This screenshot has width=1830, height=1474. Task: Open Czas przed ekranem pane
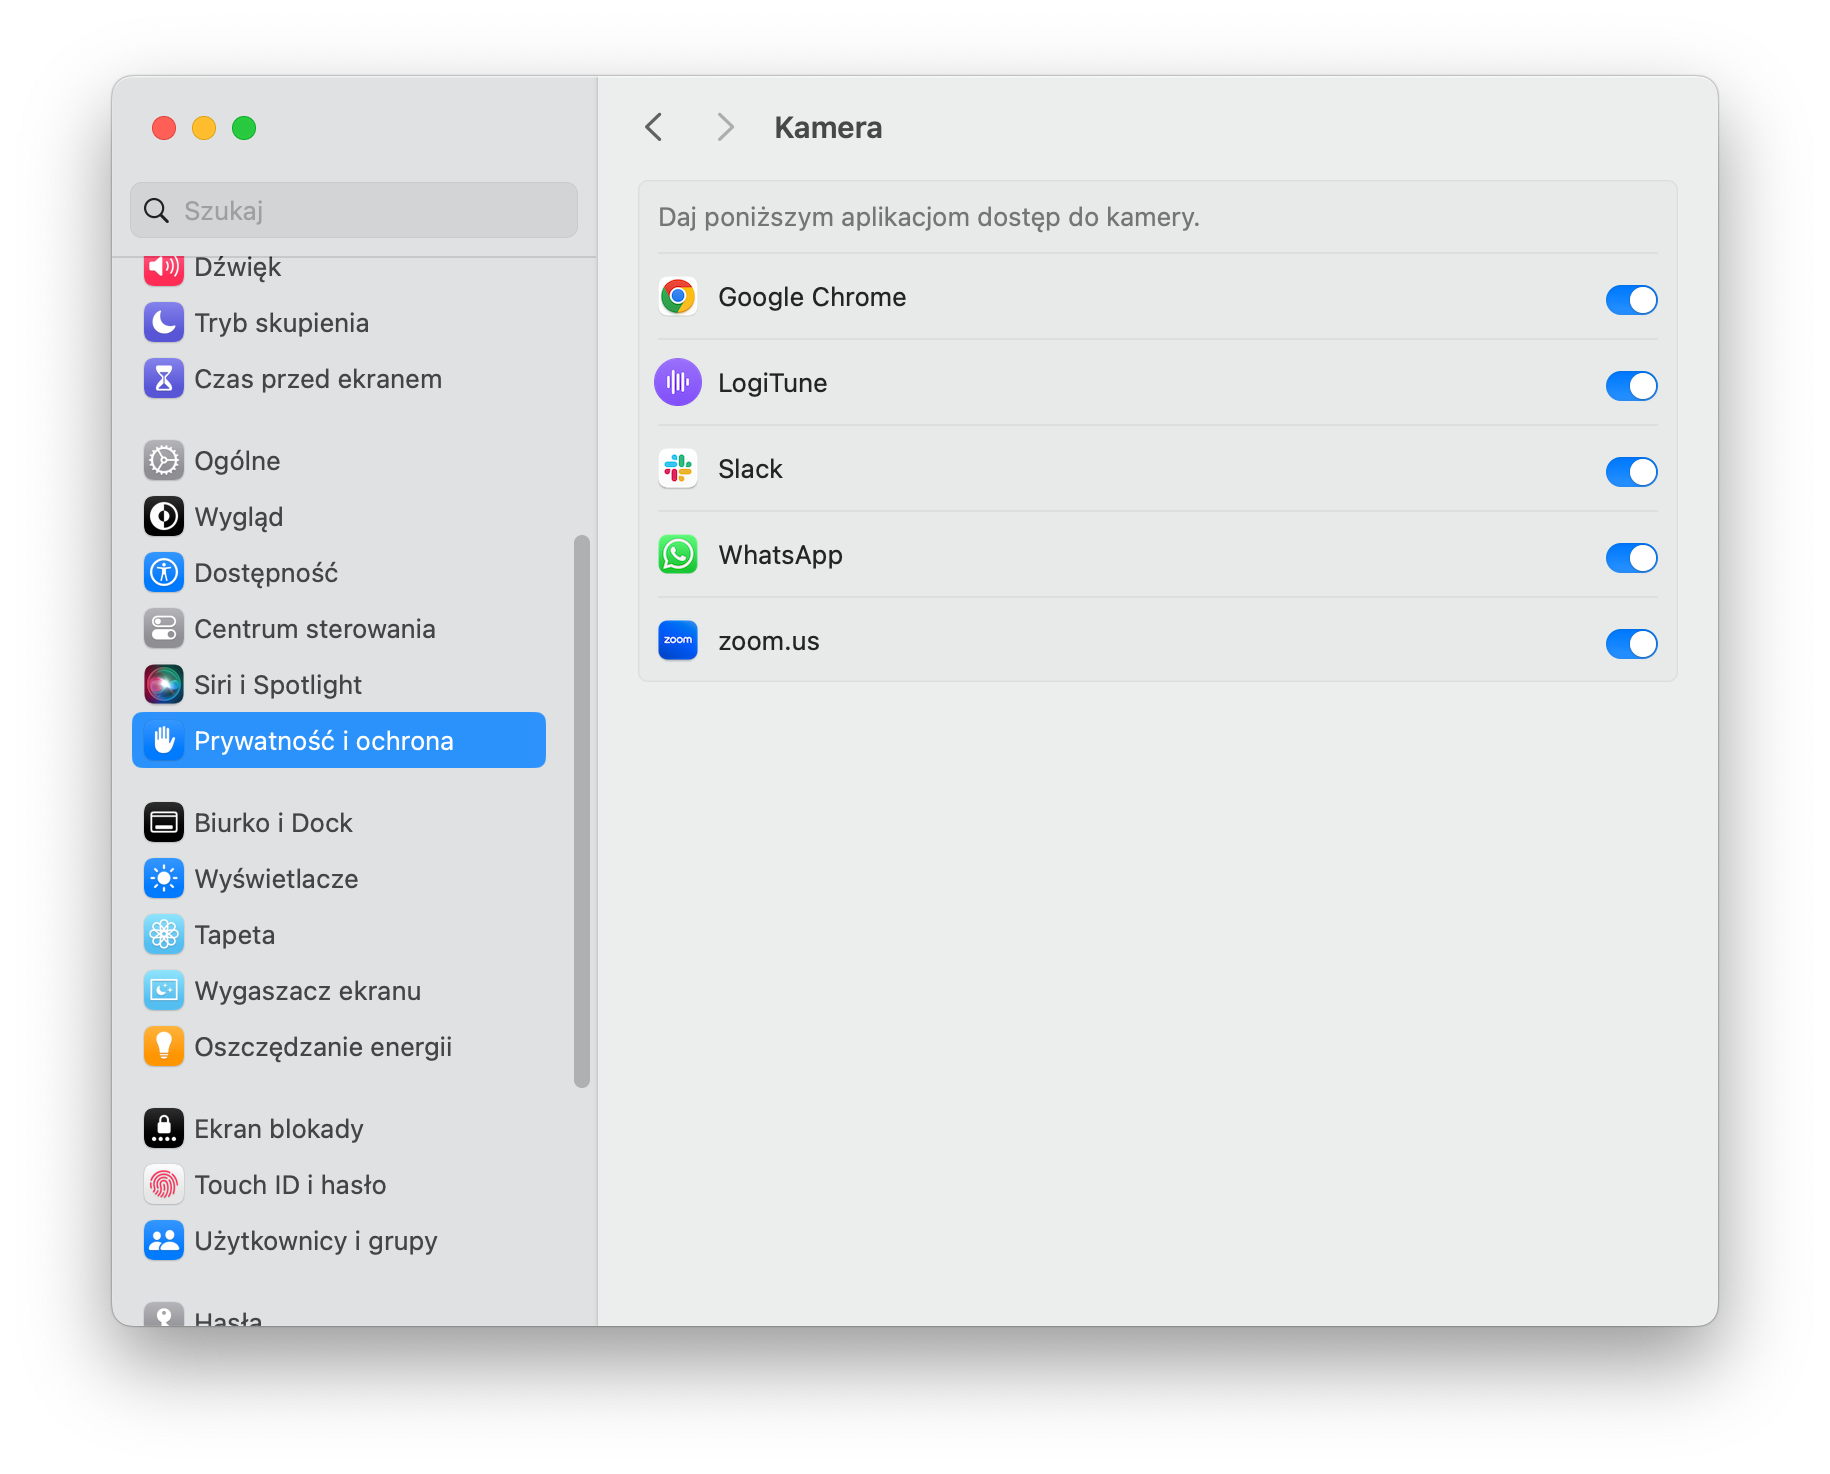click(x=318, y=379)
